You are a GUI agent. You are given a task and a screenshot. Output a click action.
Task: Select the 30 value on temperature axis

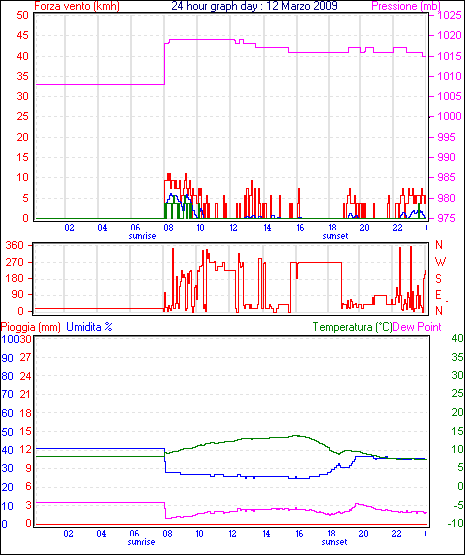[457, 375]
